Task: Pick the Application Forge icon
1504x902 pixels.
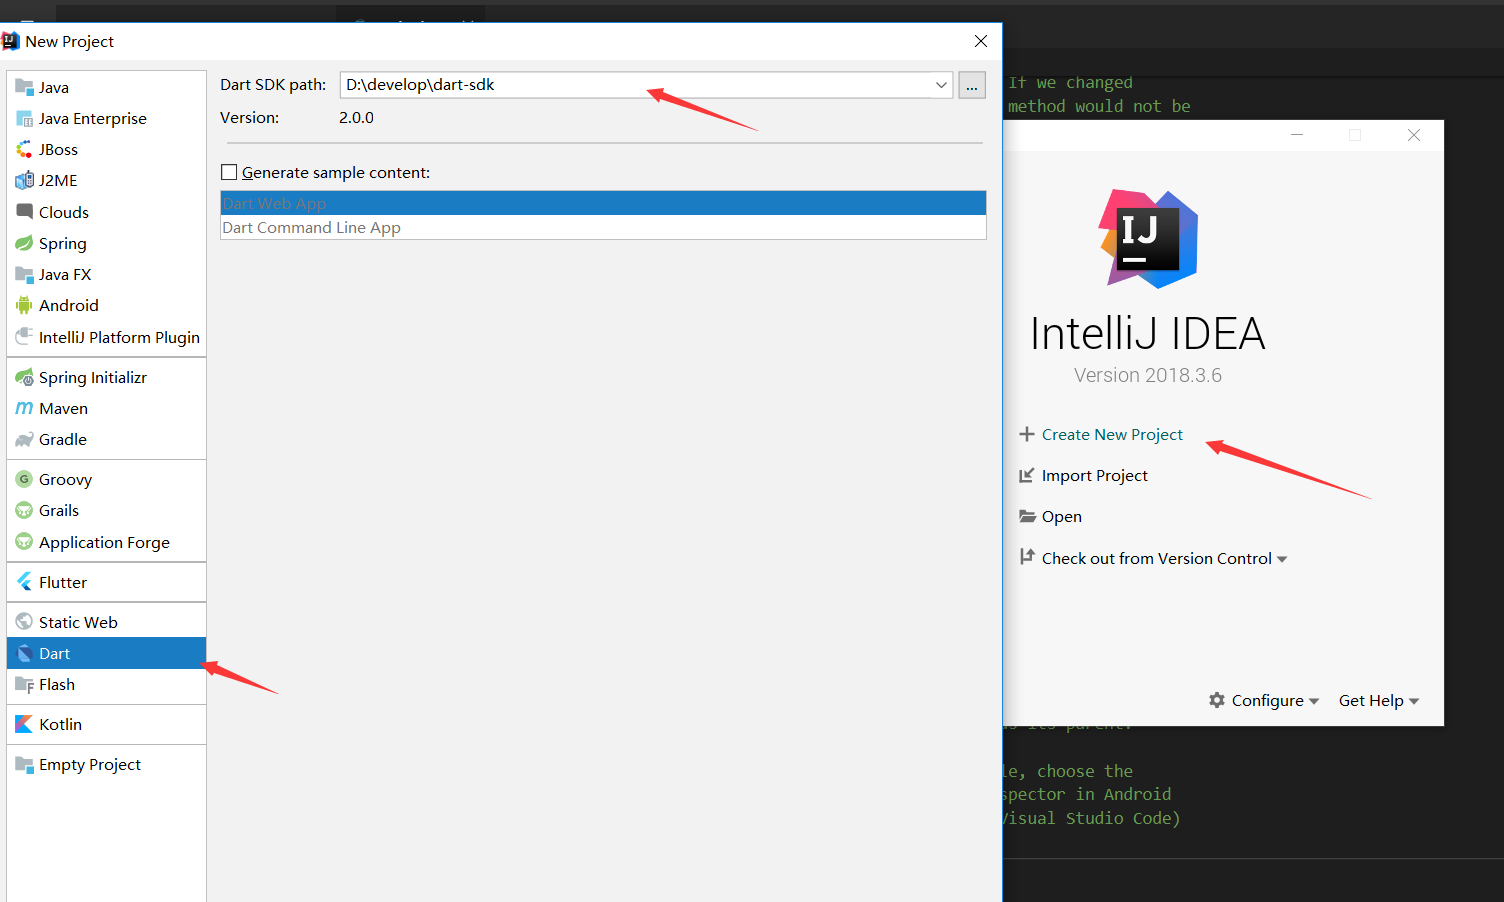Action: (x=24, y=542)
